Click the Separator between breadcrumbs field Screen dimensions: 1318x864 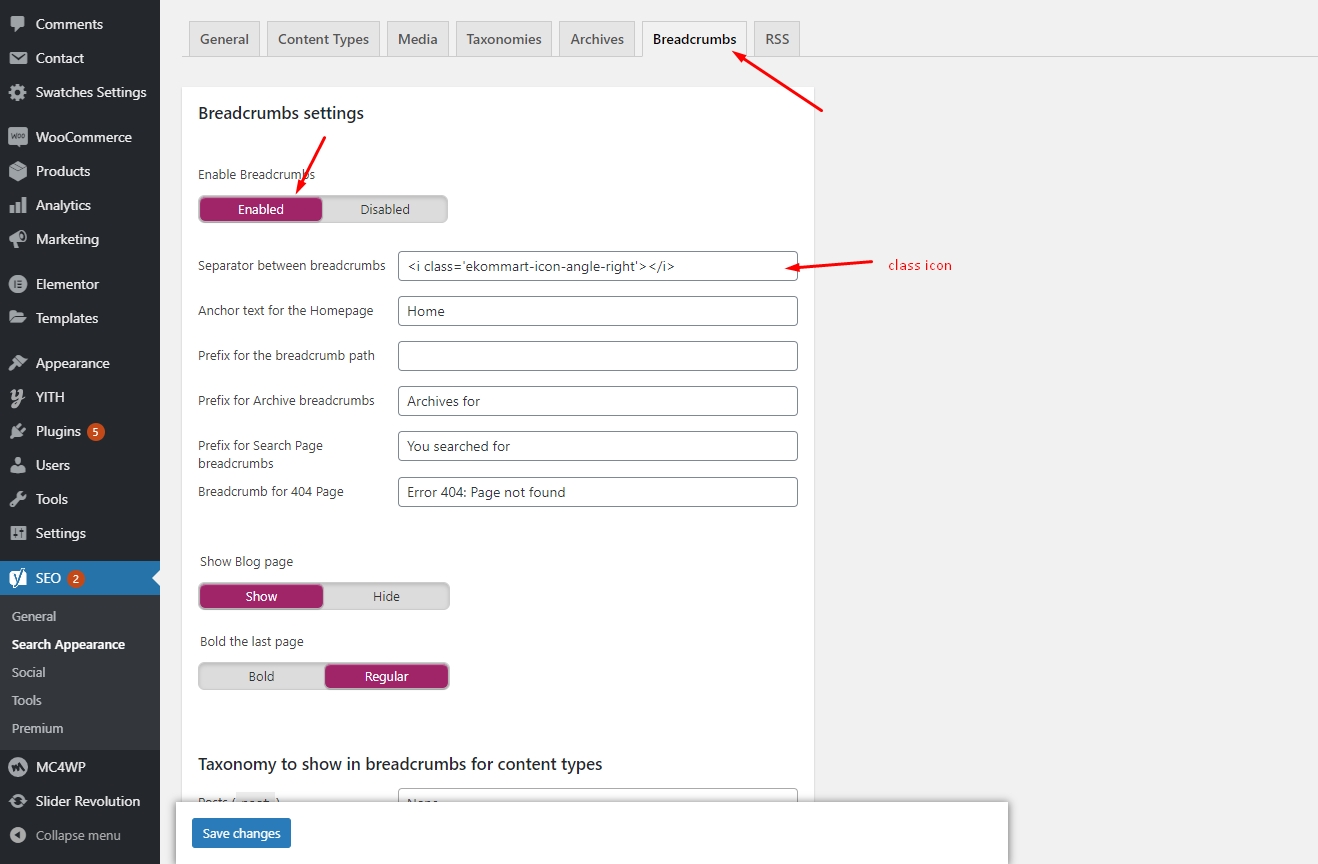[597, 266]
